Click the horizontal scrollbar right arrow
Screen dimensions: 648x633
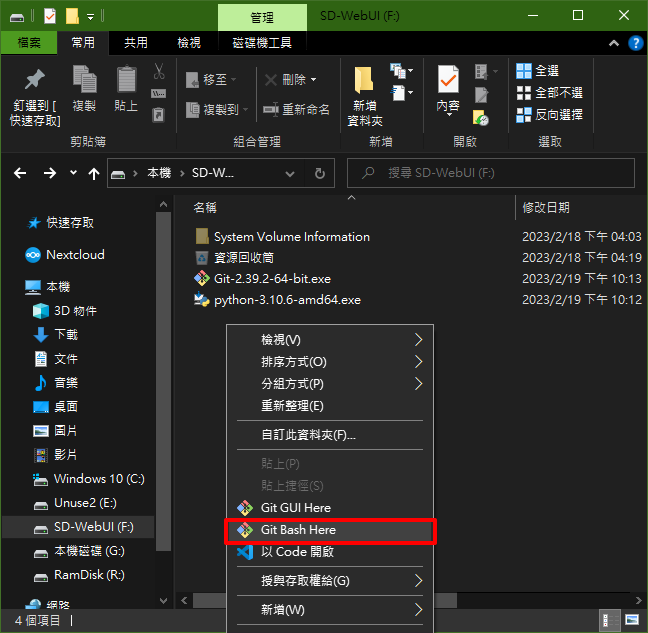pyautogui.click(x=638, y=600)
